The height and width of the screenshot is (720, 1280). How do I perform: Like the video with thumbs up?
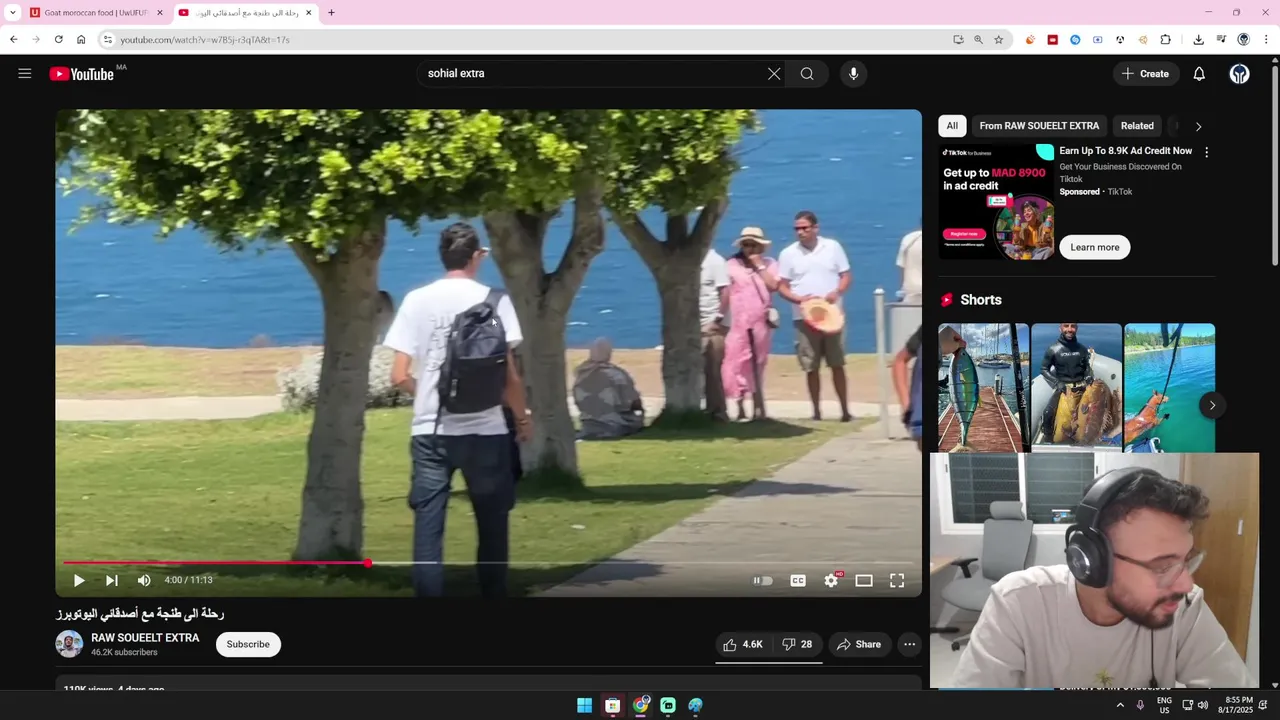743,644
